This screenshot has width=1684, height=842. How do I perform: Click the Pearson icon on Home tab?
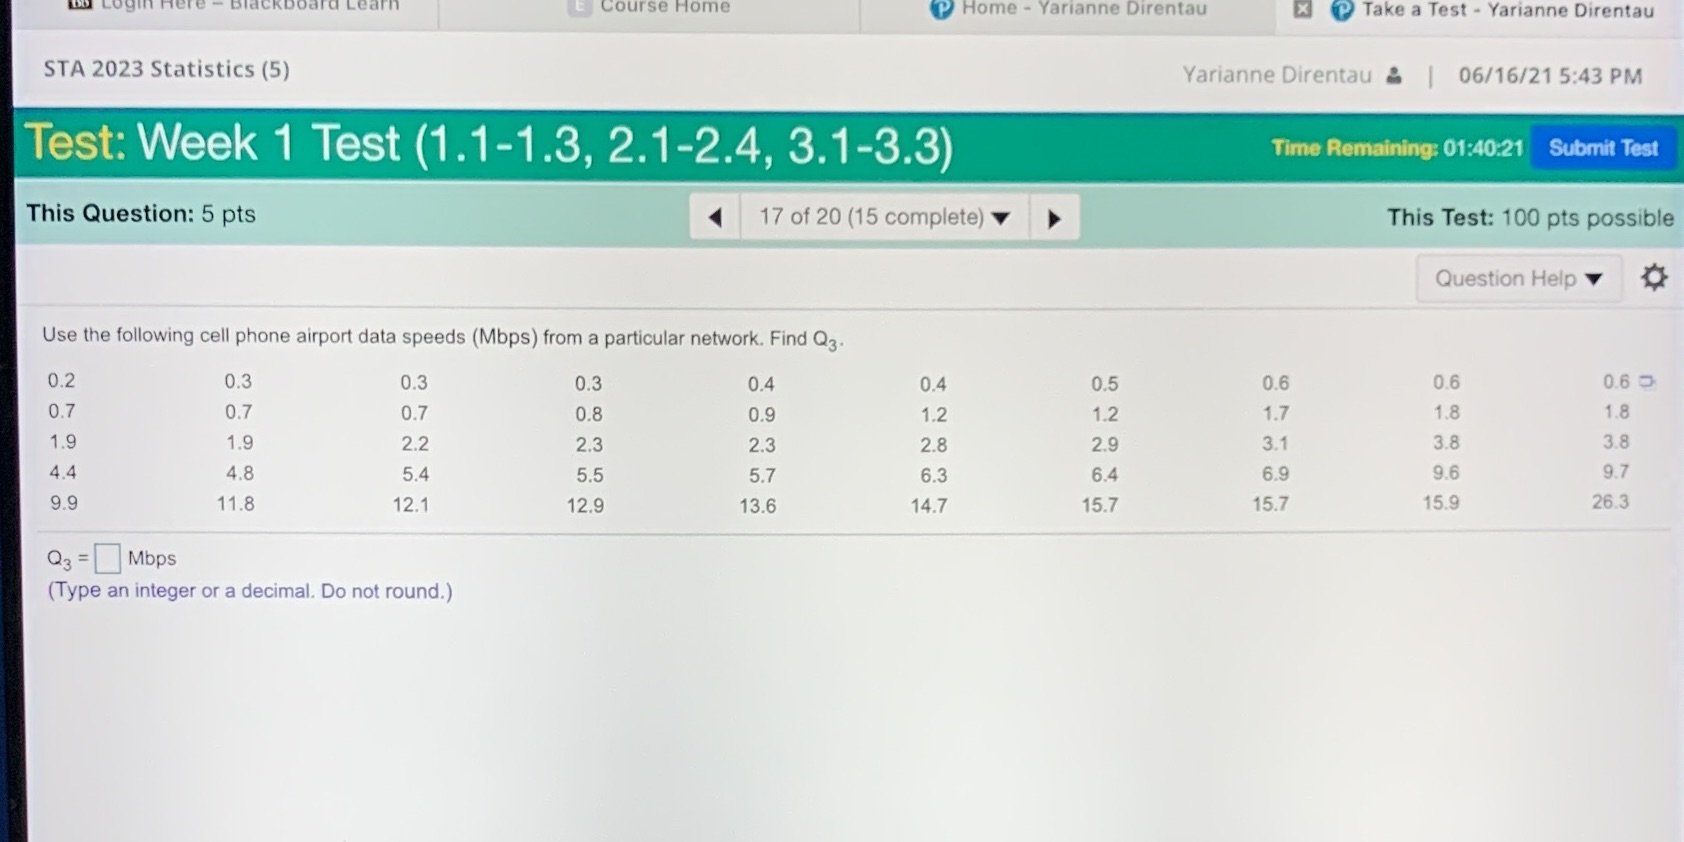tap(941, 9)
